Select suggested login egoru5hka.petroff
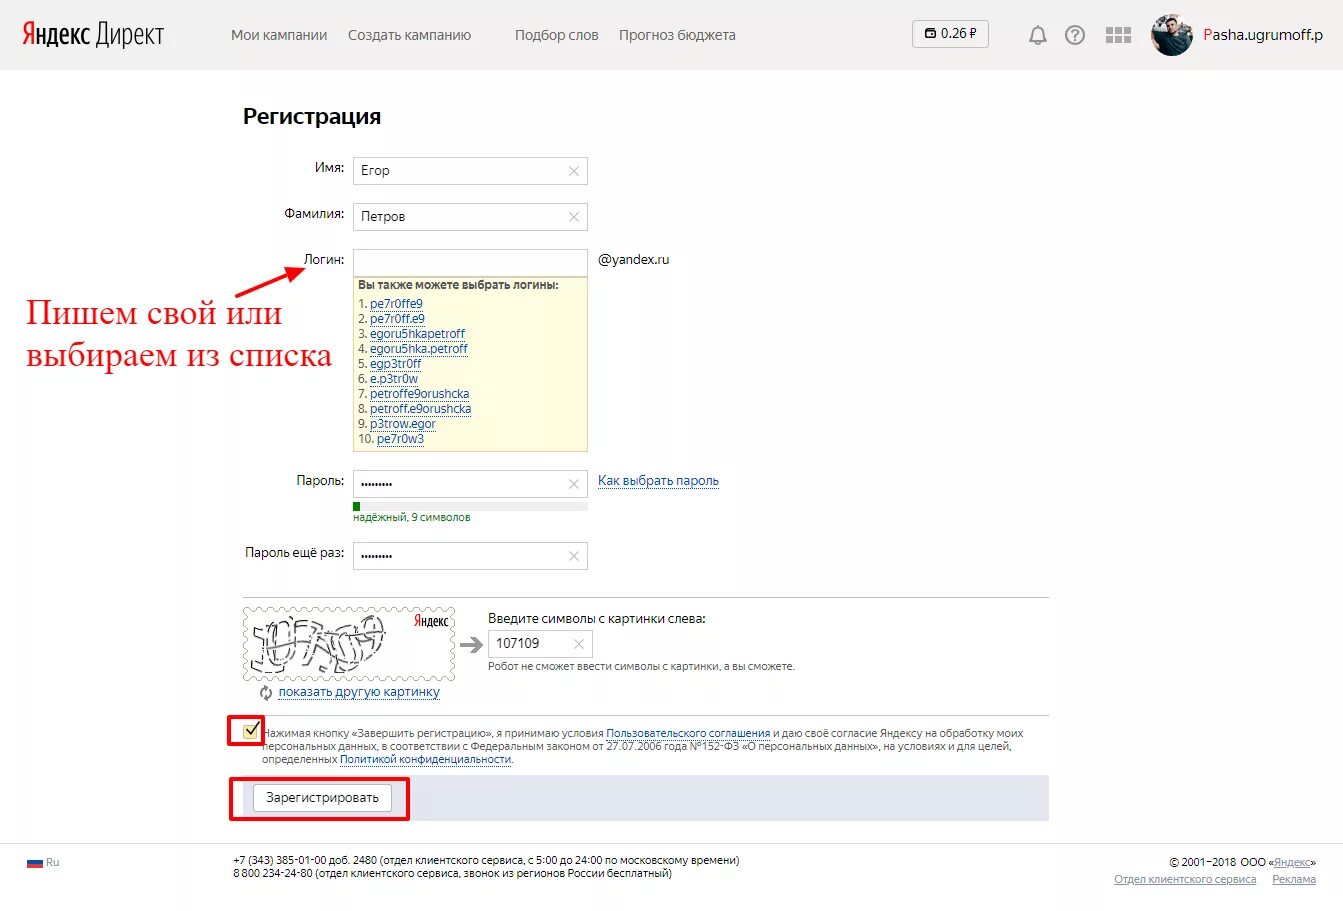 coord(419,349)
